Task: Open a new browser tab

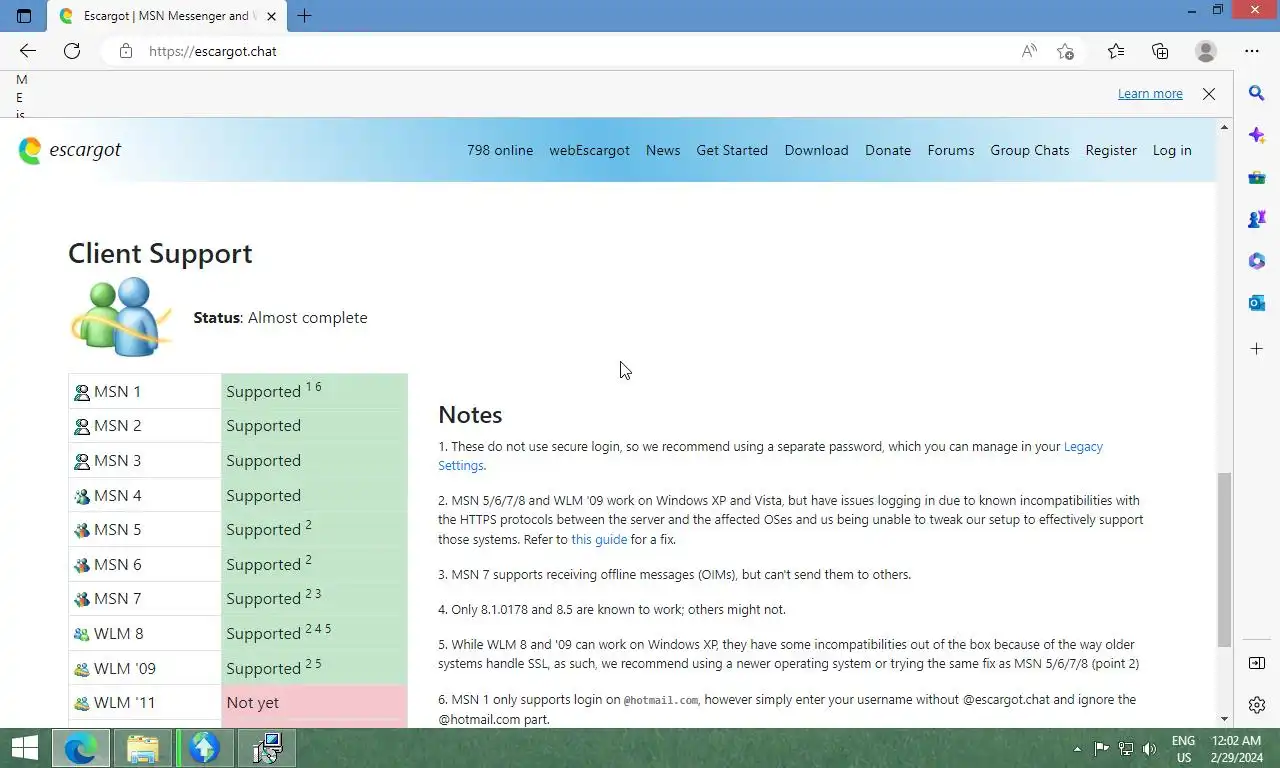Action: [x=305, y=16]
